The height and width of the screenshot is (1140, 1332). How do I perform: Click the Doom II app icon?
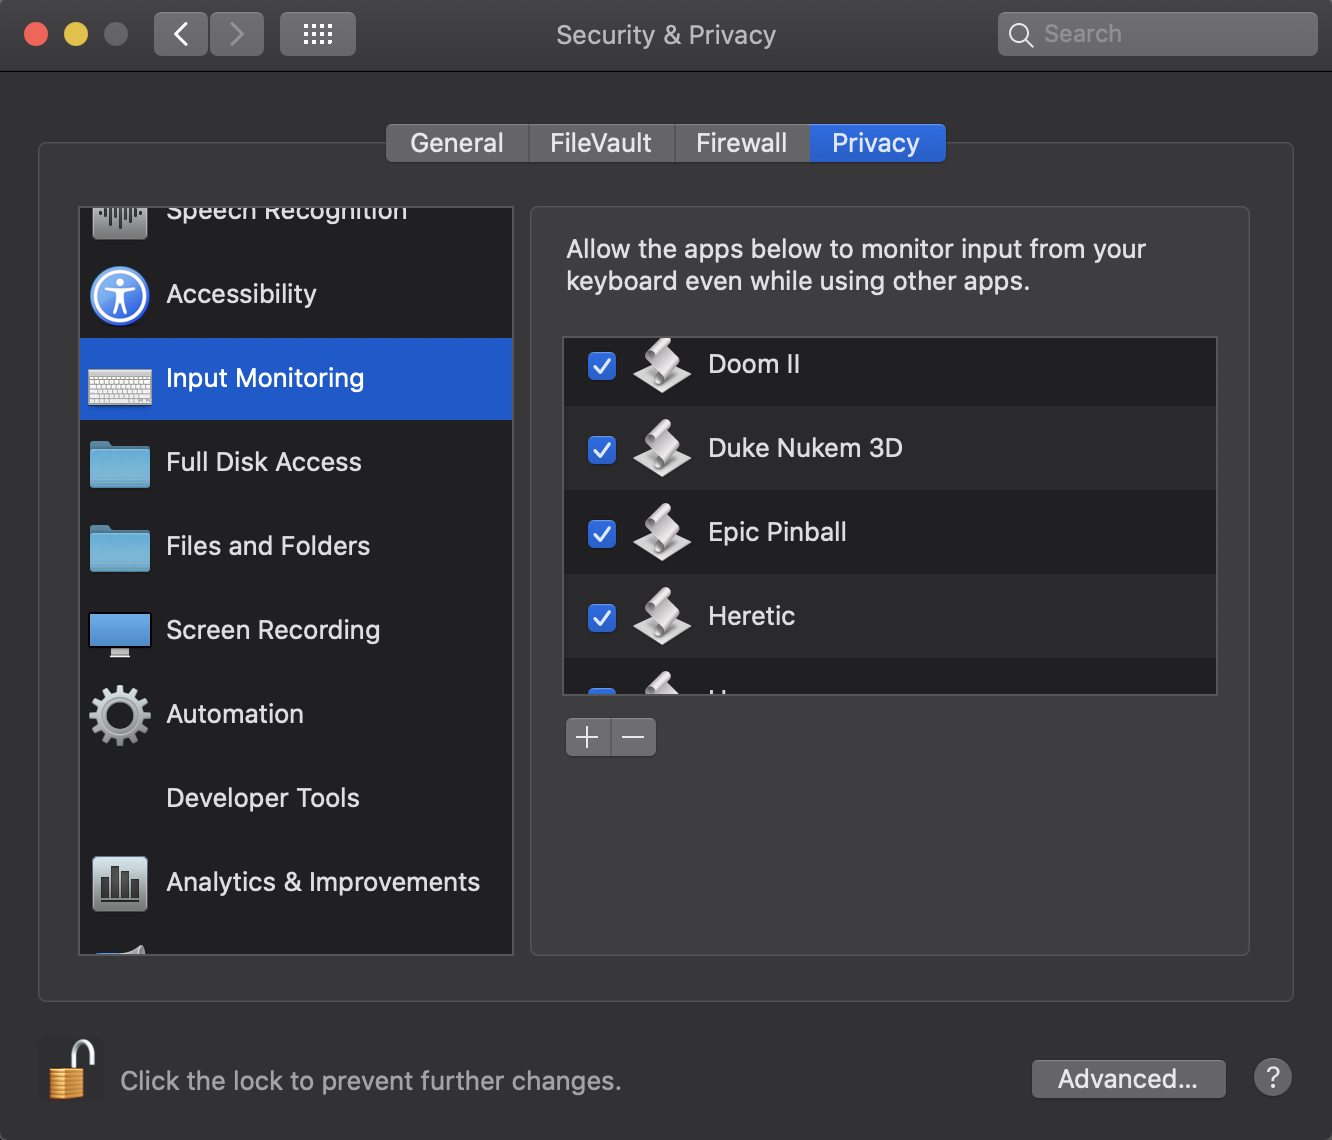[x=662, y=366]
